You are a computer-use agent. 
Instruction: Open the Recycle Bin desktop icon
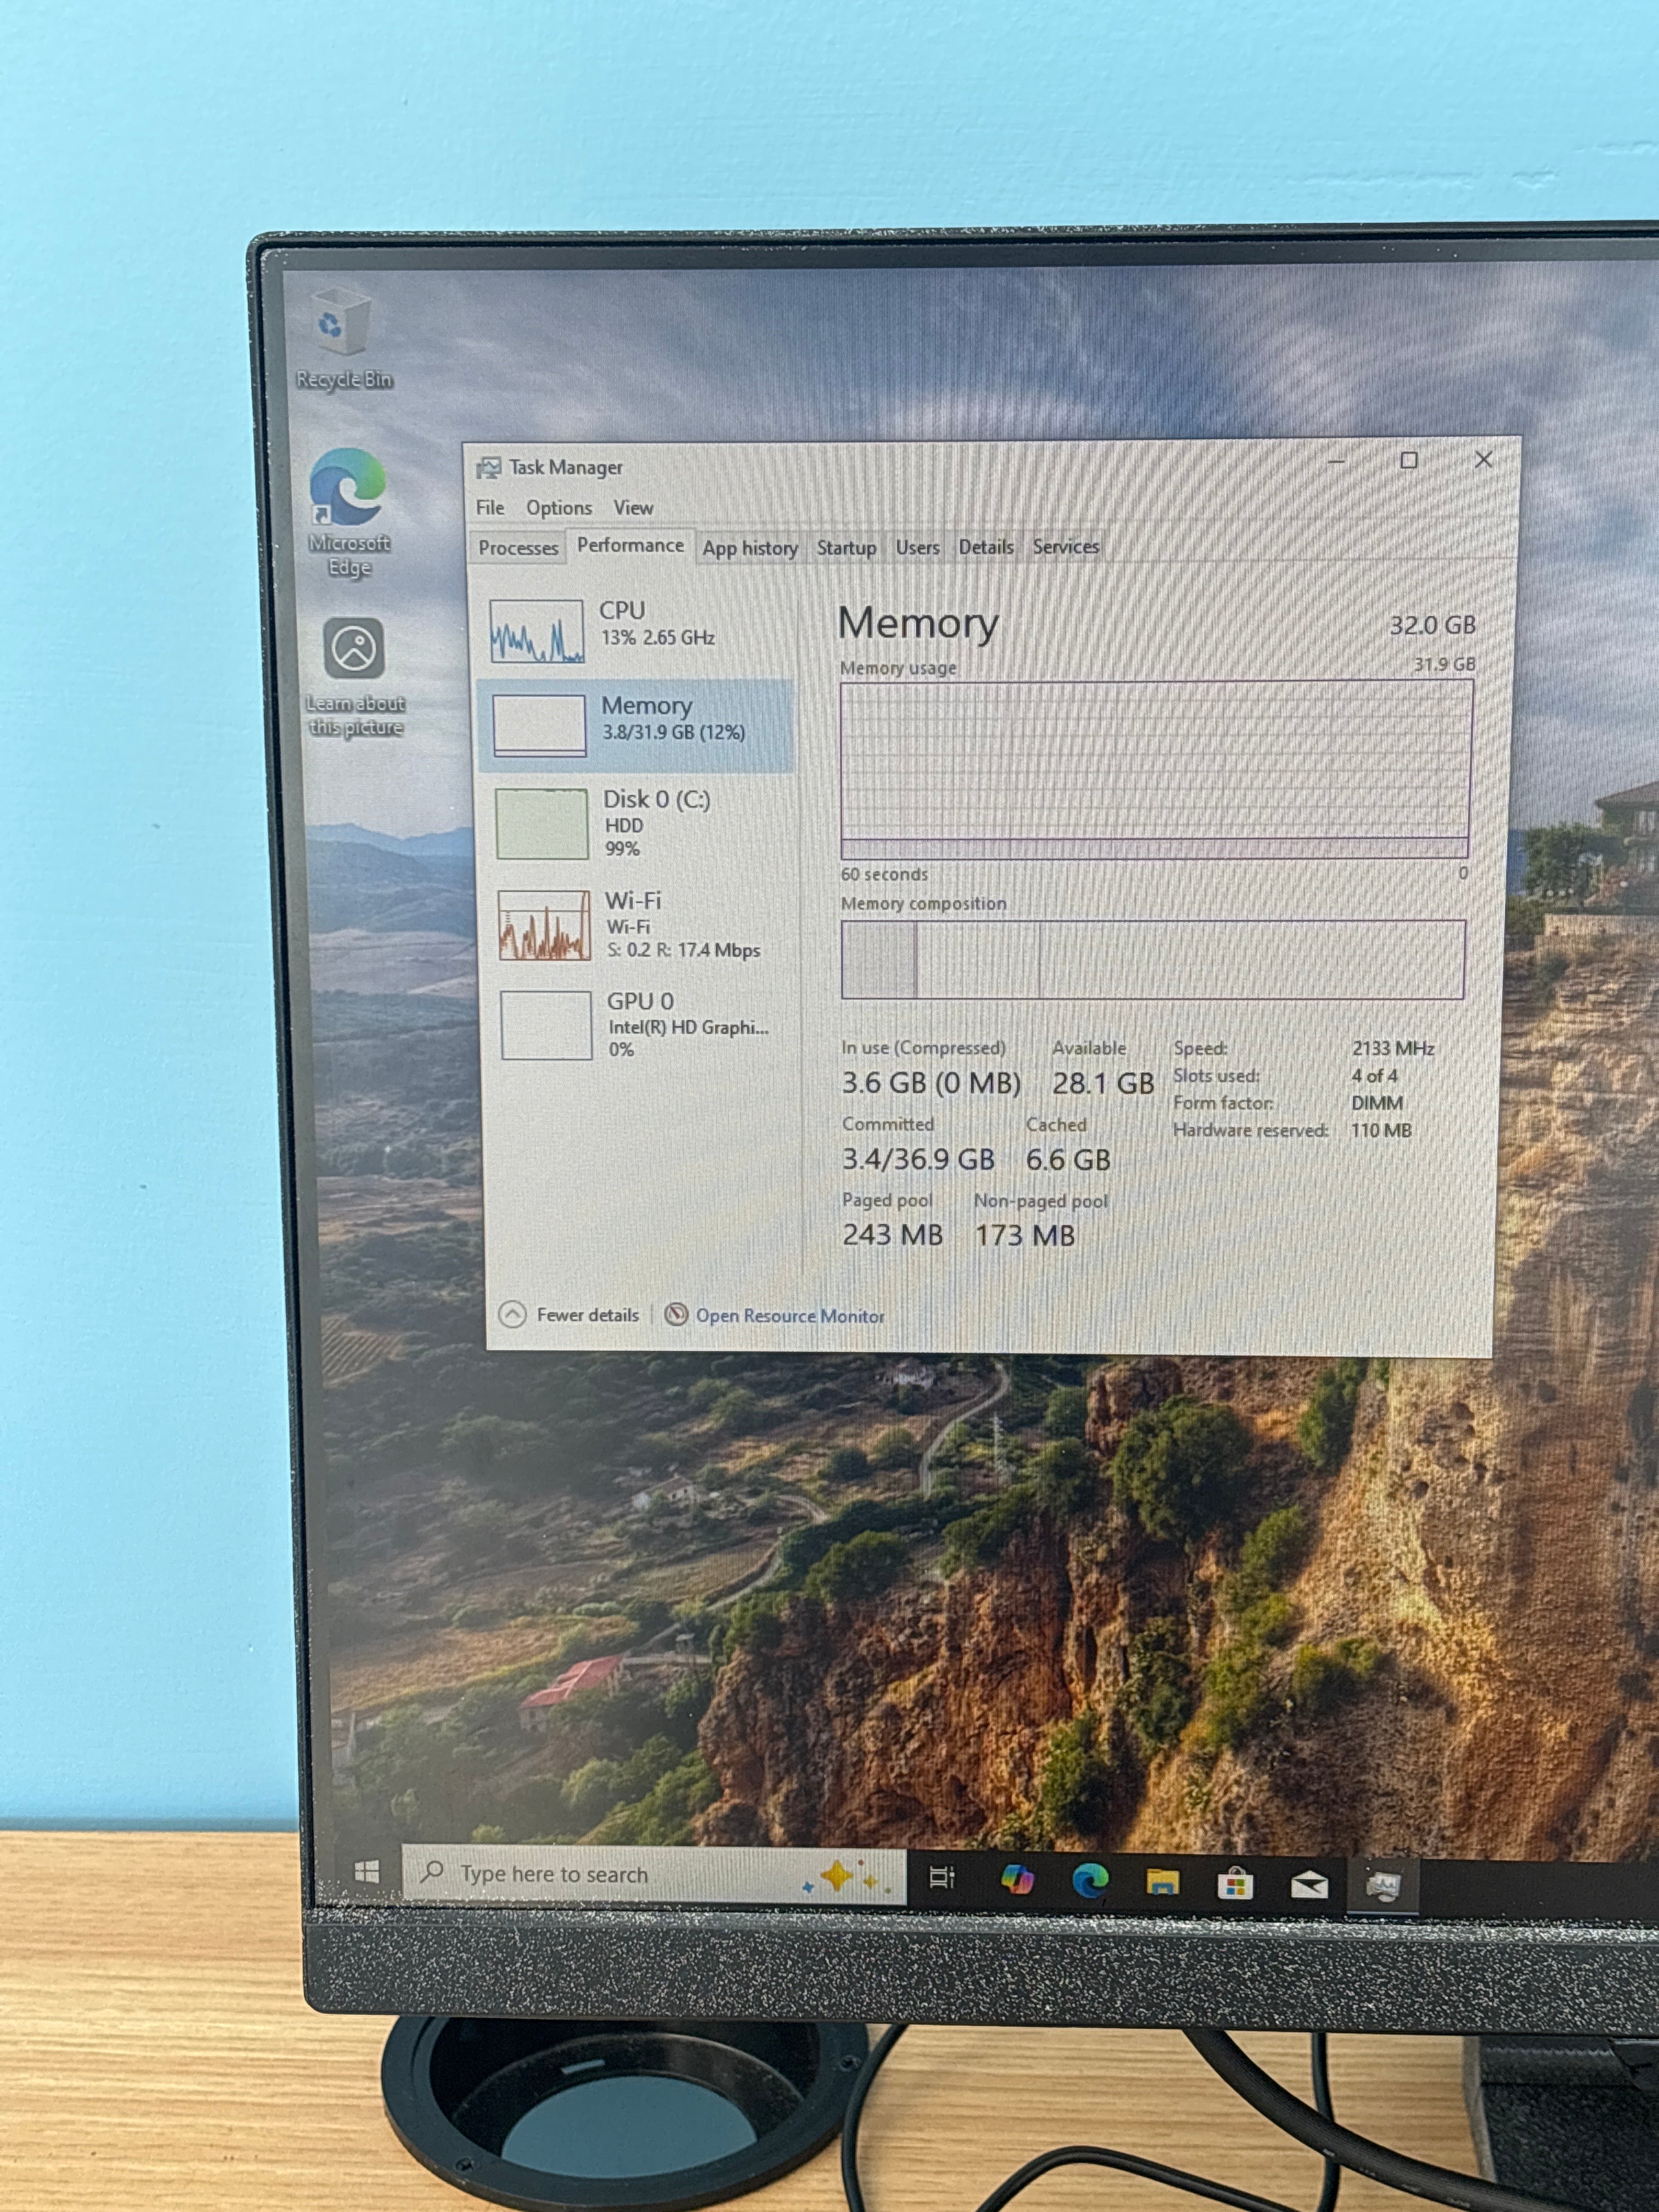click(343, 339)
